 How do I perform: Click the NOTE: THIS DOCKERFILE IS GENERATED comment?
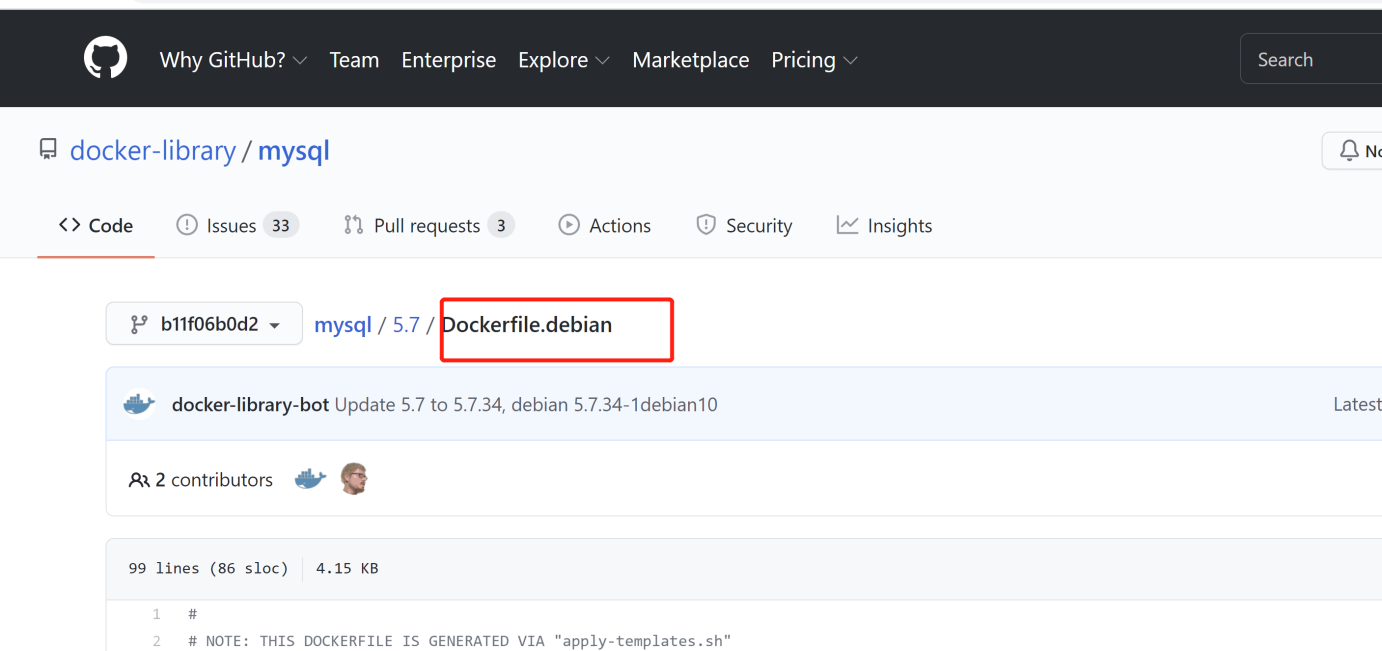coord(460,641)
